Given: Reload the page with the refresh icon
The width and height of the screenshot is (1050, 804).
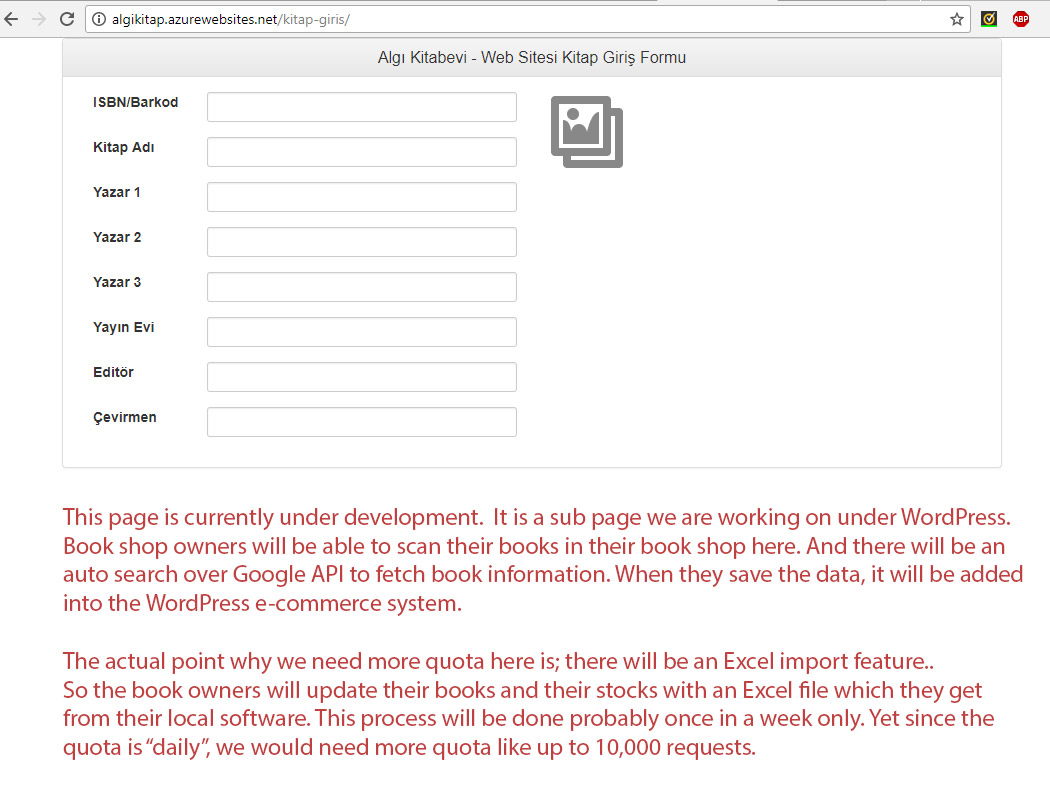Looking at the screenshot, I should pos(67,19).
